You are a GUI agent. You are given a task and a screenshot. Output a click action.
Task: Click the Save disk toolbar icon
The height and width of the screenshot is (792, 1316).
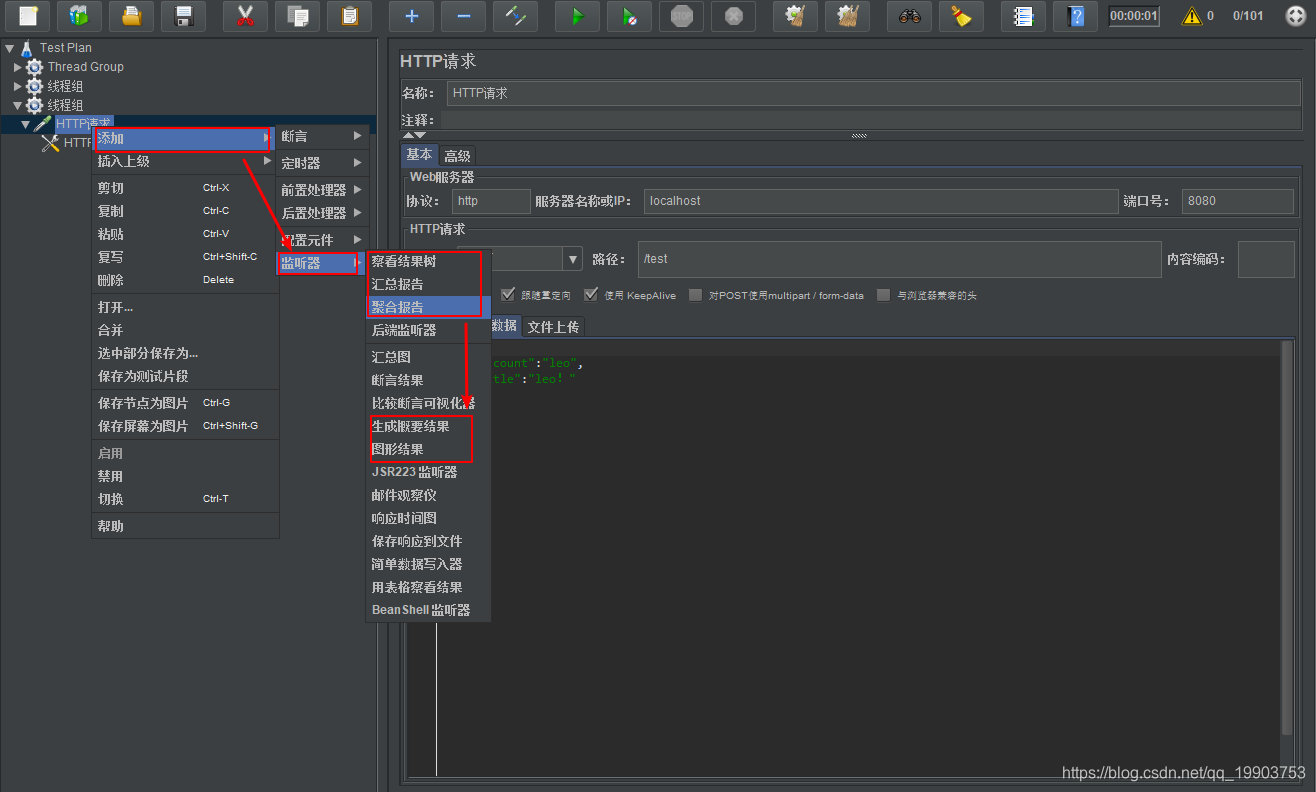tap(183, 16)
